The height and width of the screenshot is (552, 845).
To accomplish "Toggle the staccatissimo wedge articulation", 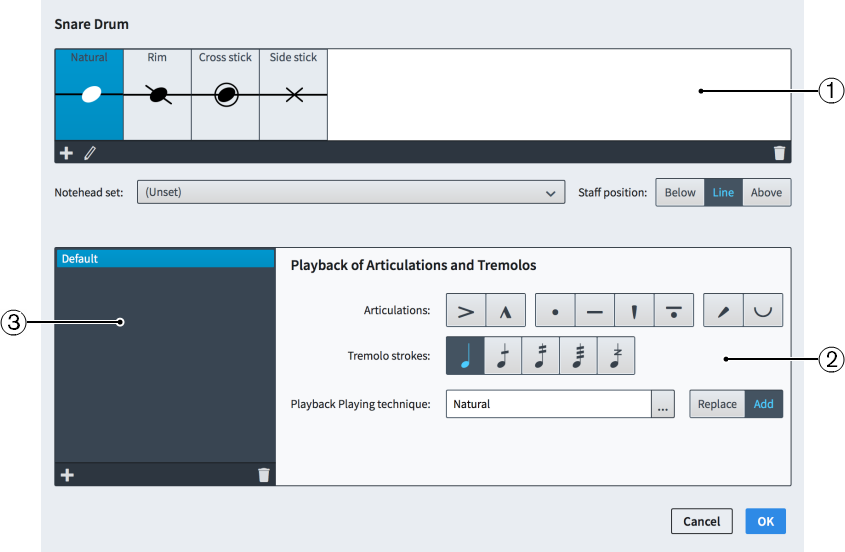I will (634, 310).
